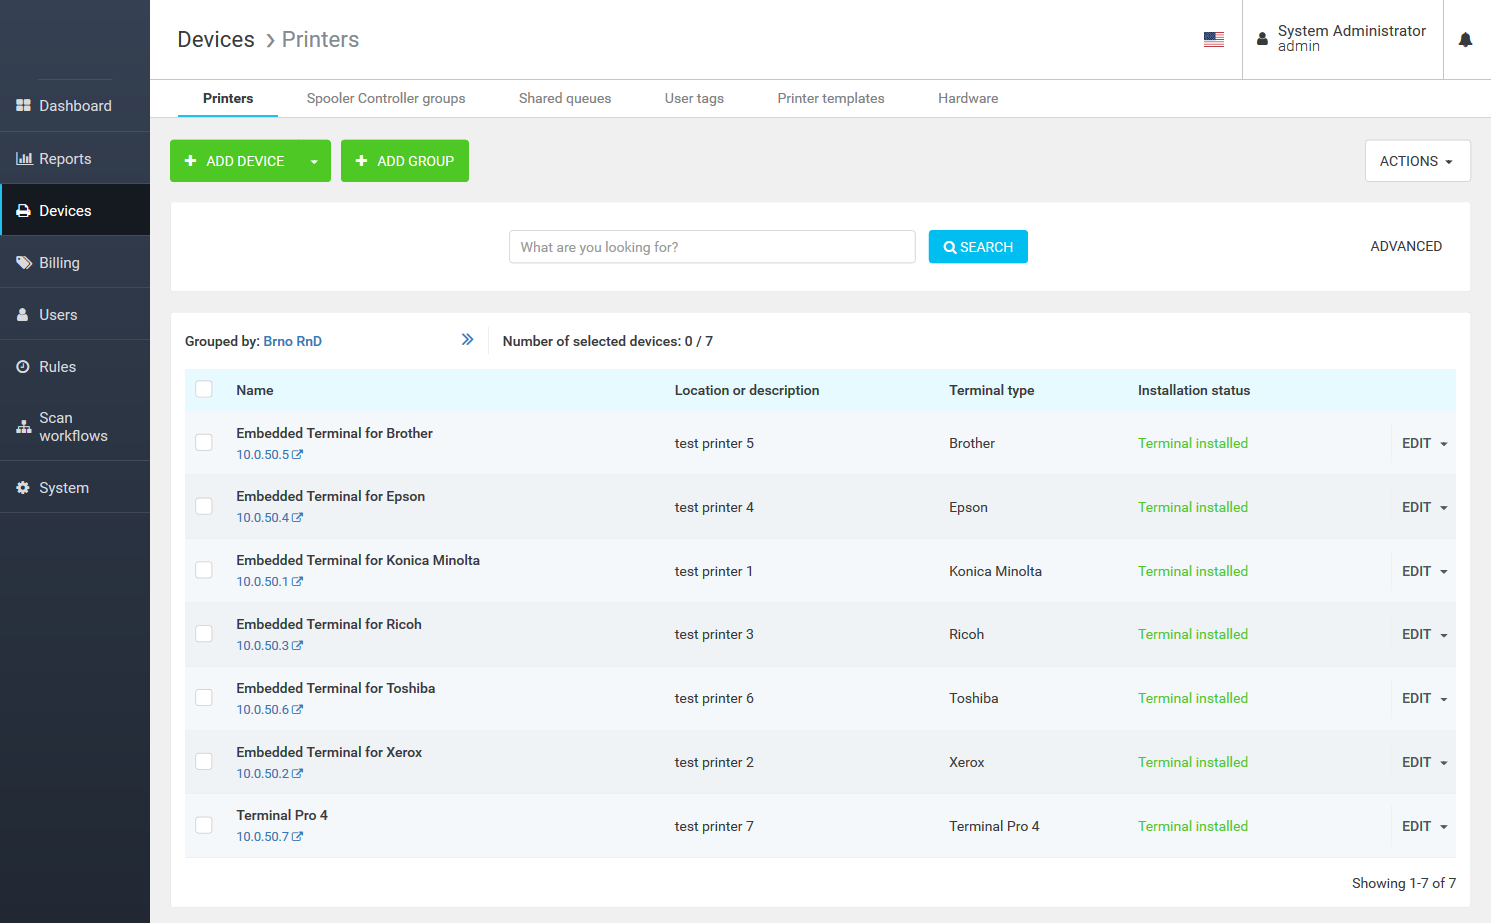Click the System gear icon

(x=23, y=488)
